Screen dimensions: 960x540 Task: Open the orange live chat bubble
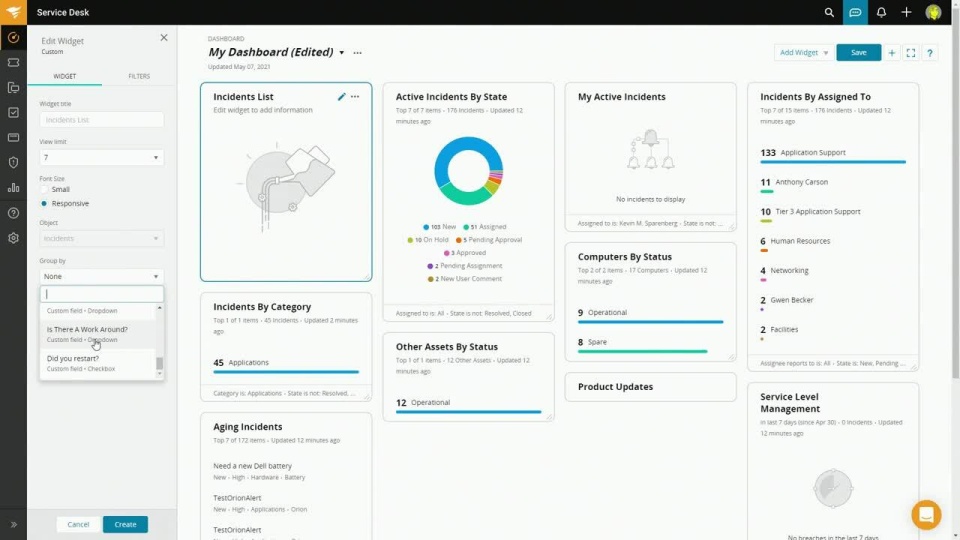coord(926,515)
